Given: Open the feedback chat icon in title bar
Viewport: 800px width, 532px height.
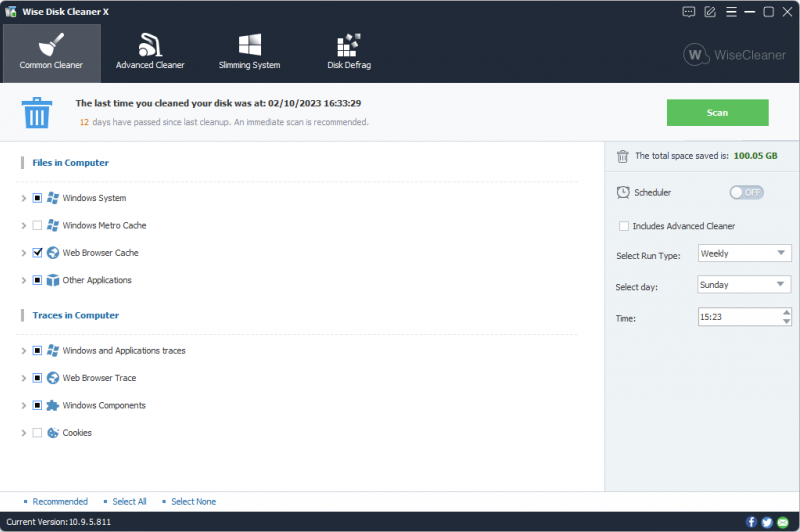Looking at the screenshot, I should coord(689,12).
